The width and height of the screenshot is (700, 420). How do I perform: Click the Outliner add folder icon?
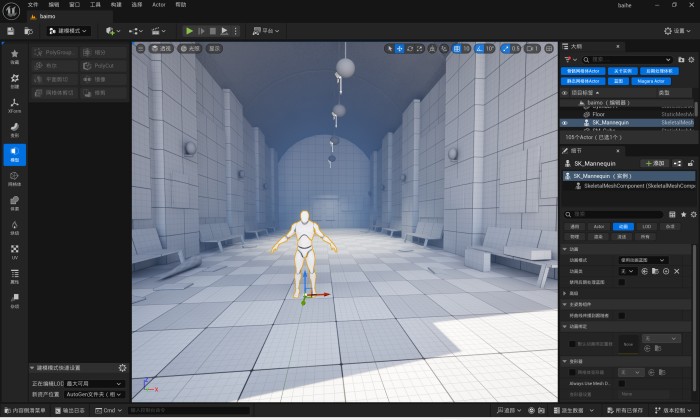[681, 59]
